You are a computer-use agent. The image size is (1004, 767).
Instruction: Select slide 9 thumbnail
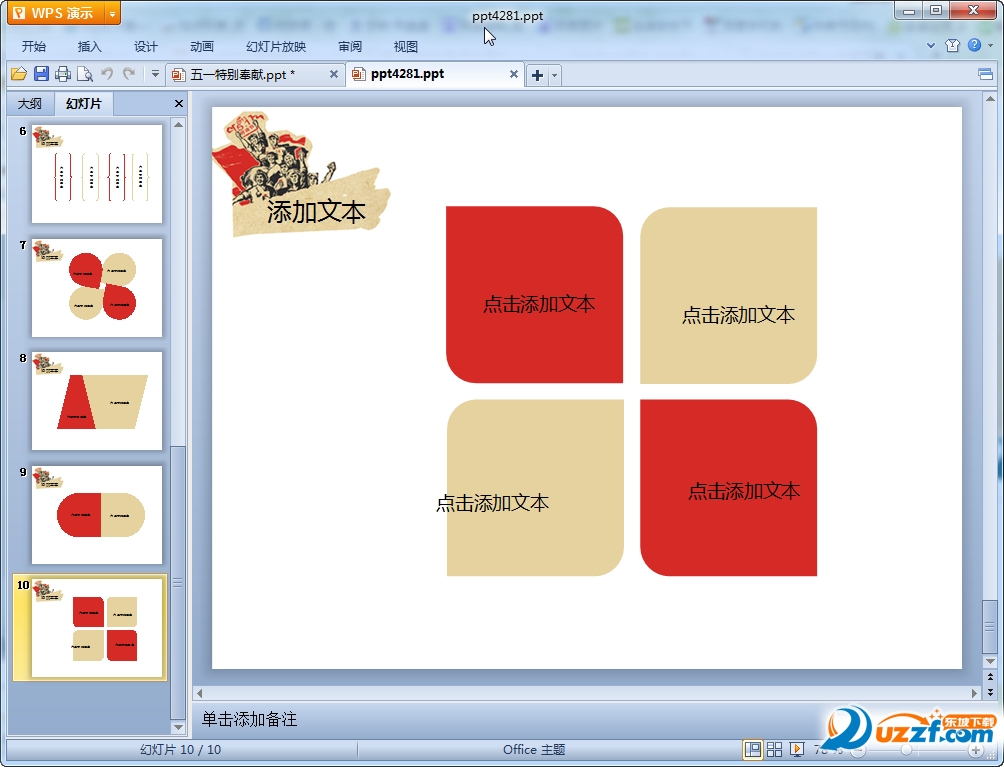click(97, 515)
